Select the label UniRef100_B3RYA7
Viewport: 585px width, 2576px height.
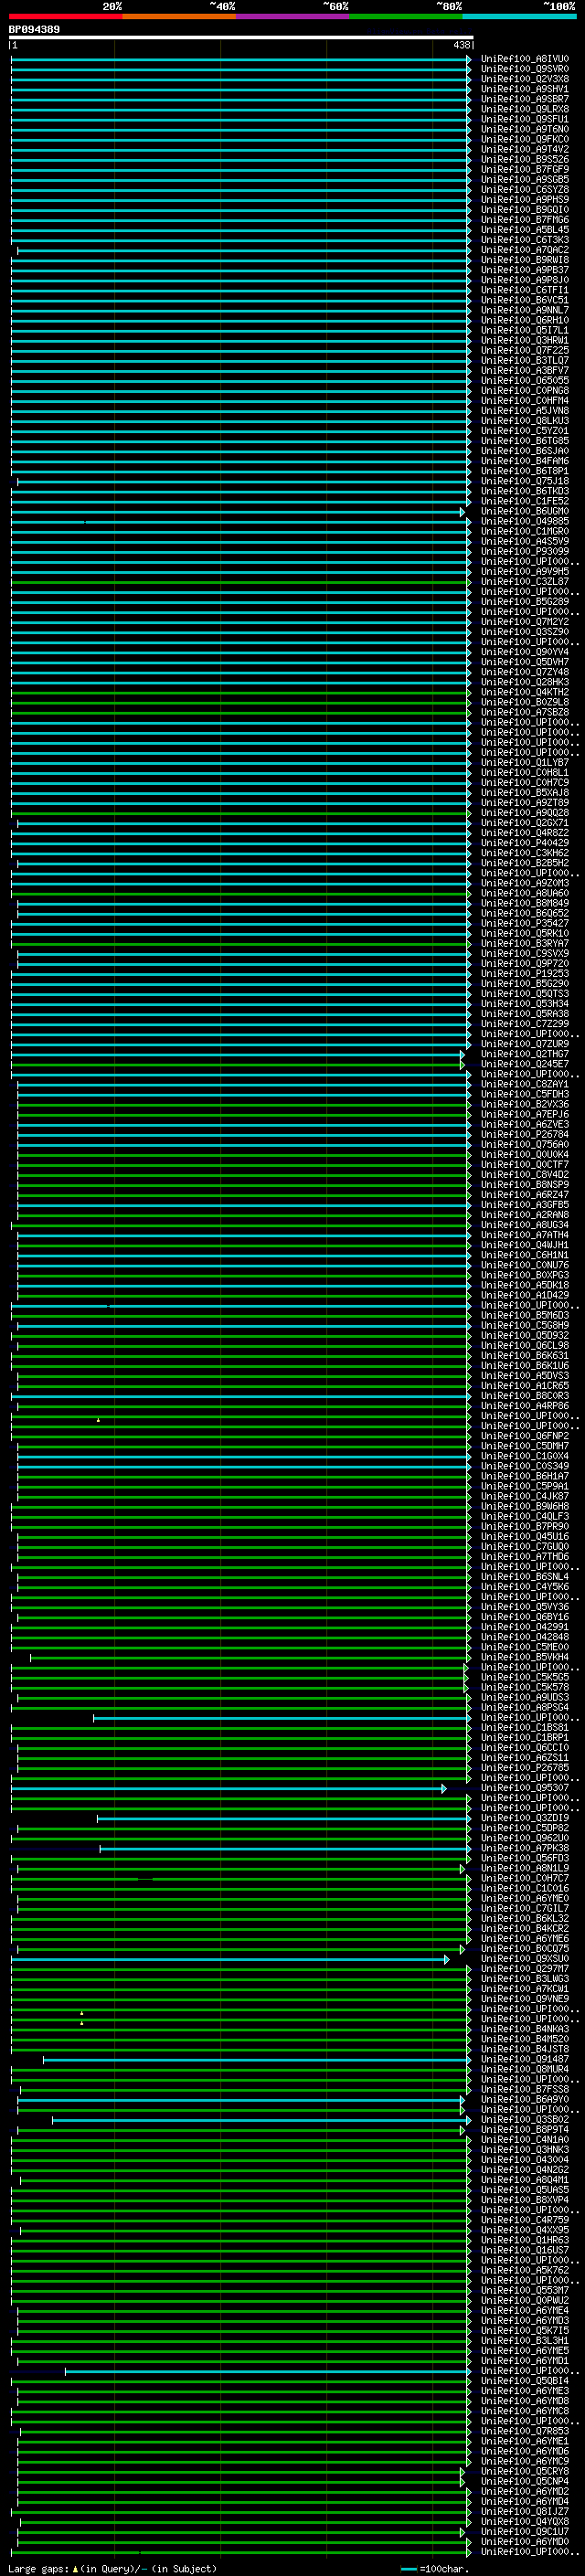pos(524,943)
